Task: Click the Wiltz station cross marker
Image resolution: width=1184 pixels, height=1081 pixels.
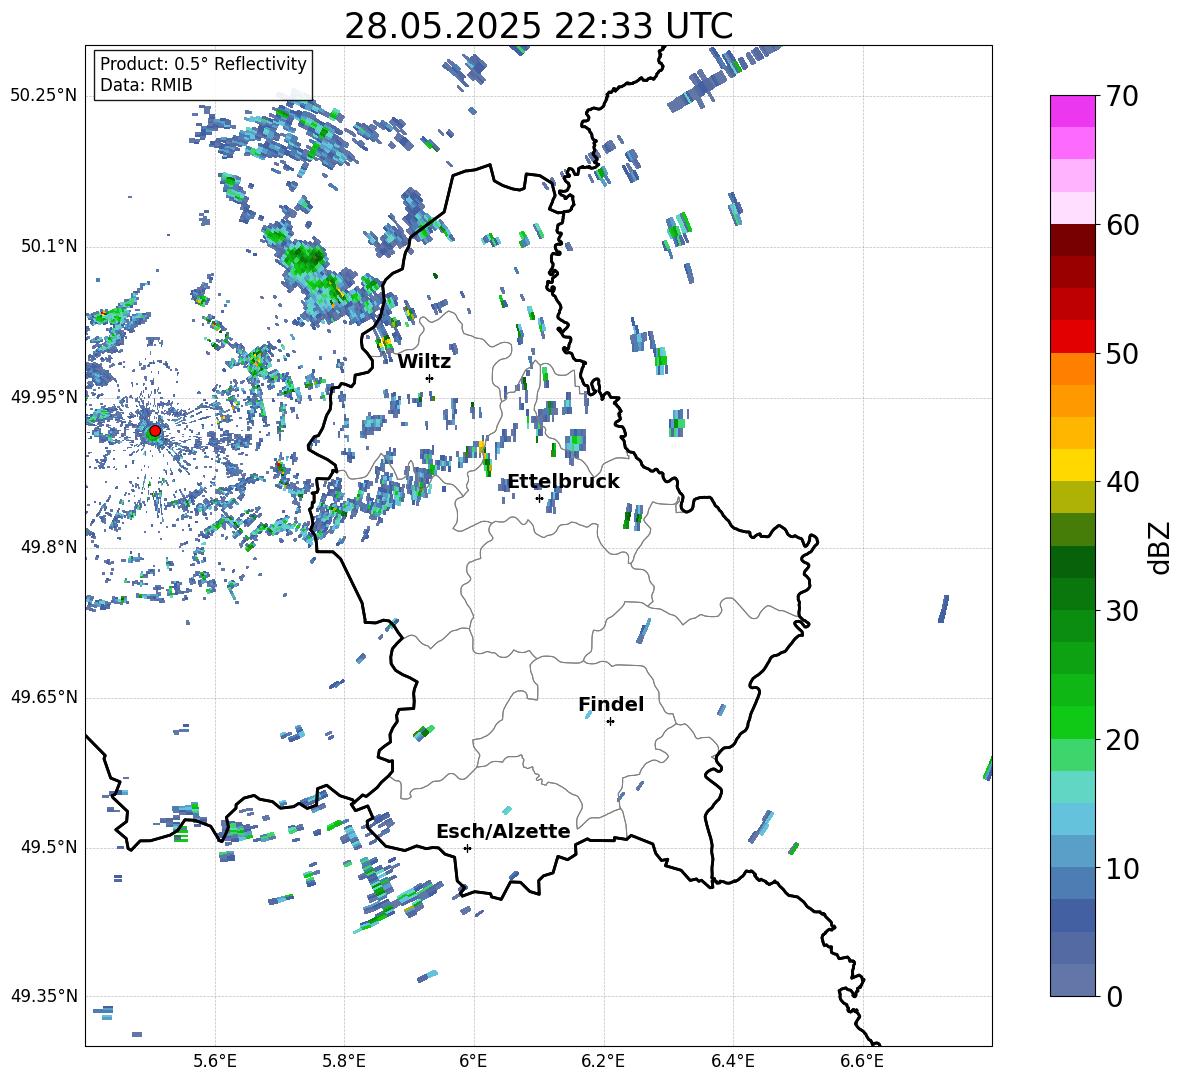Action: tap(430, 378)
